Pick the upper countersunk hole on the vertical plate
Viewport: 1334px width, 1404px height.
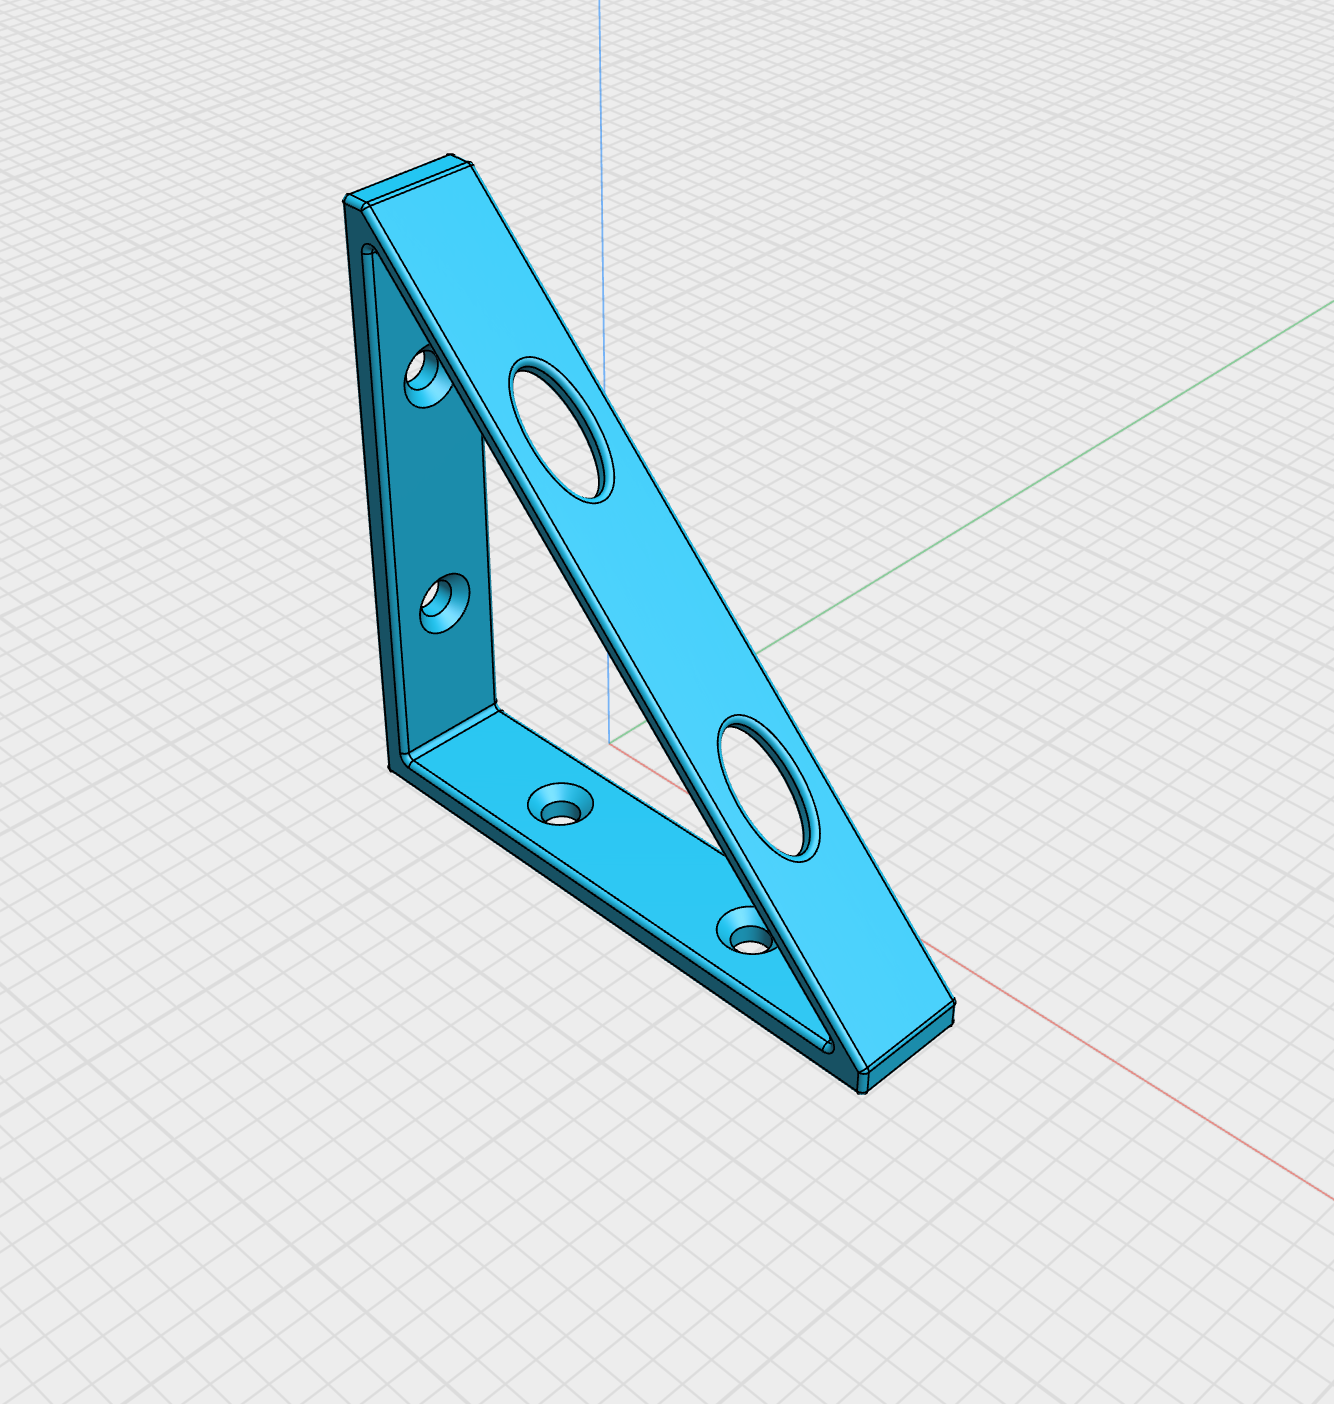[427, 376]
